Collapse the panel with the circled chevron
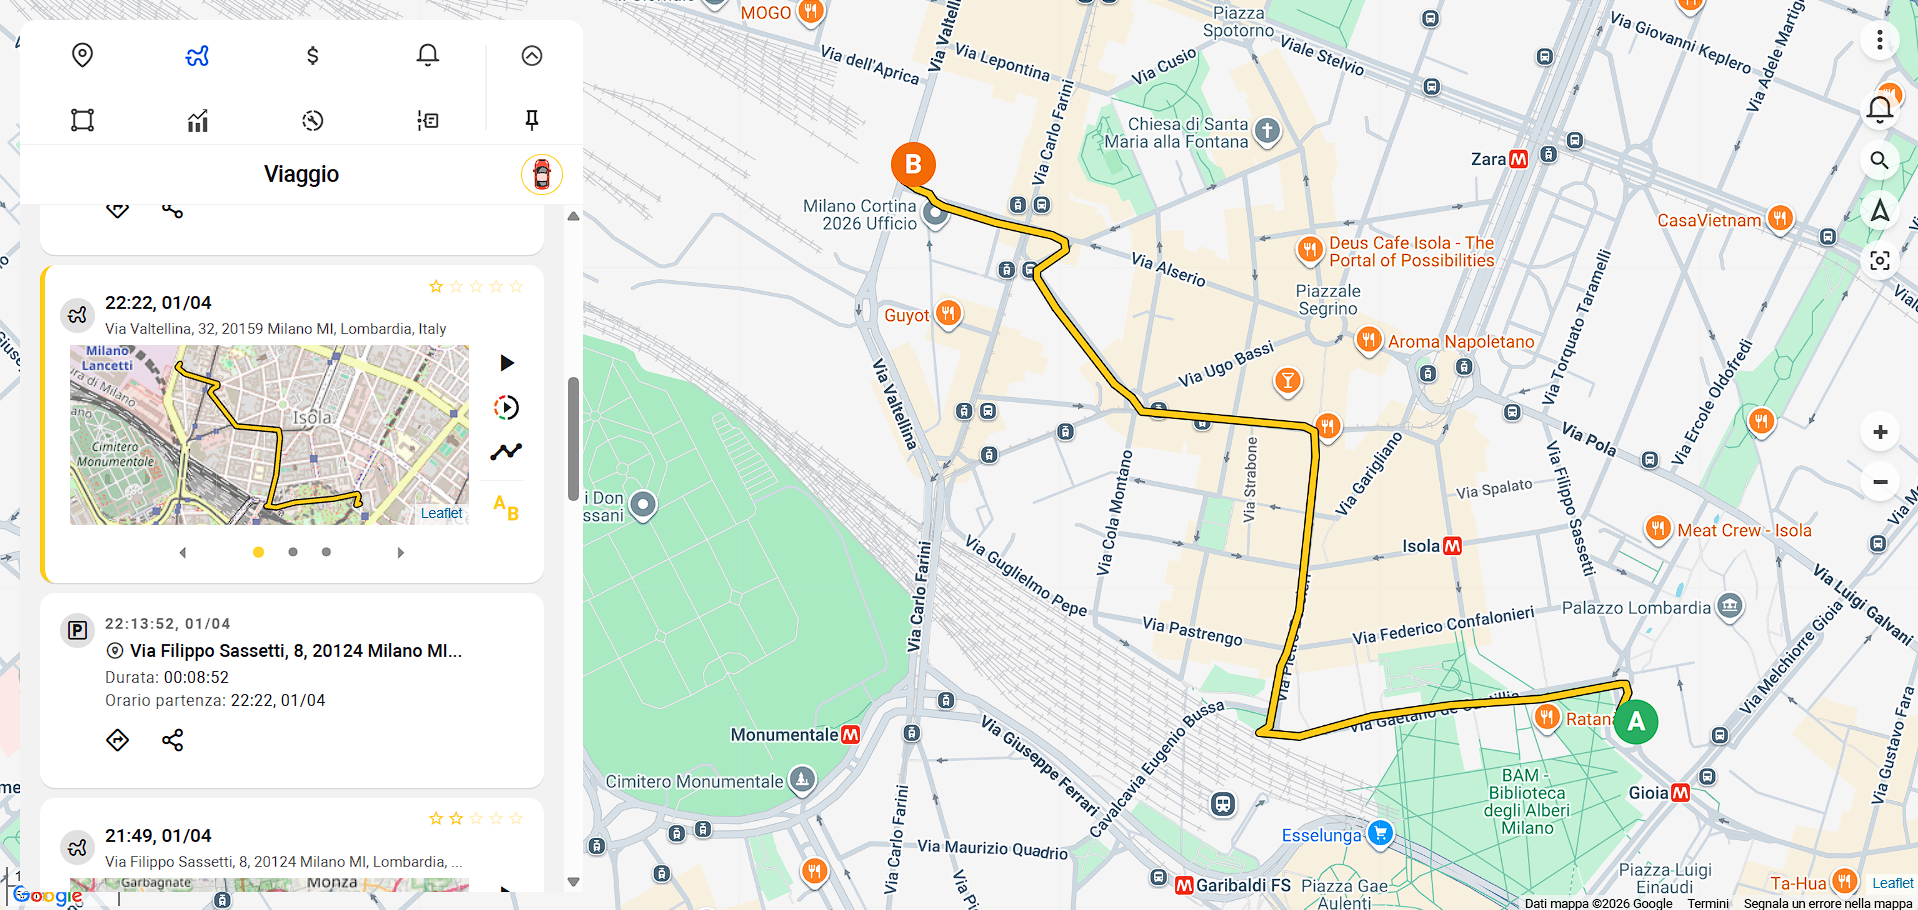1918x910 pixels. [531, 55]
